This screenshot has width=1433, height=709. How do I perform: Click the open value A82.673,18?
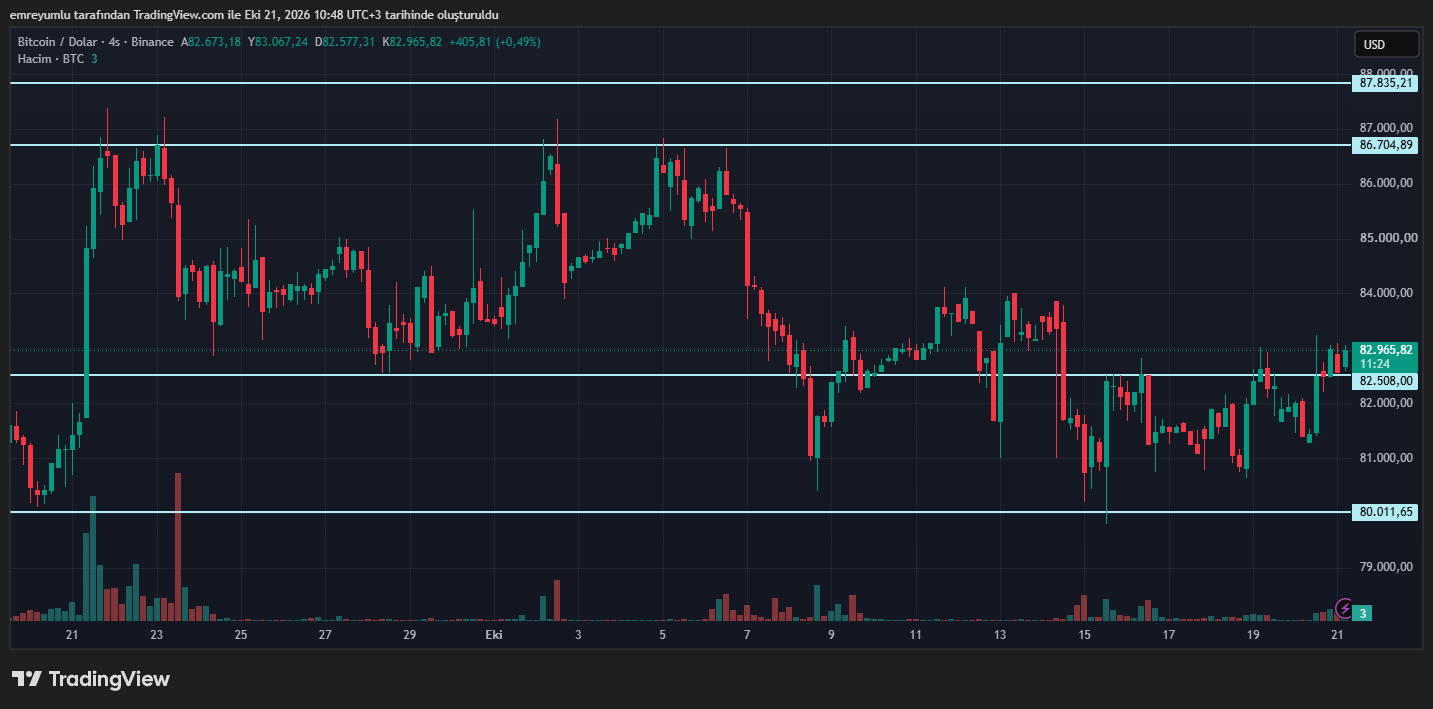pos(211,42)
